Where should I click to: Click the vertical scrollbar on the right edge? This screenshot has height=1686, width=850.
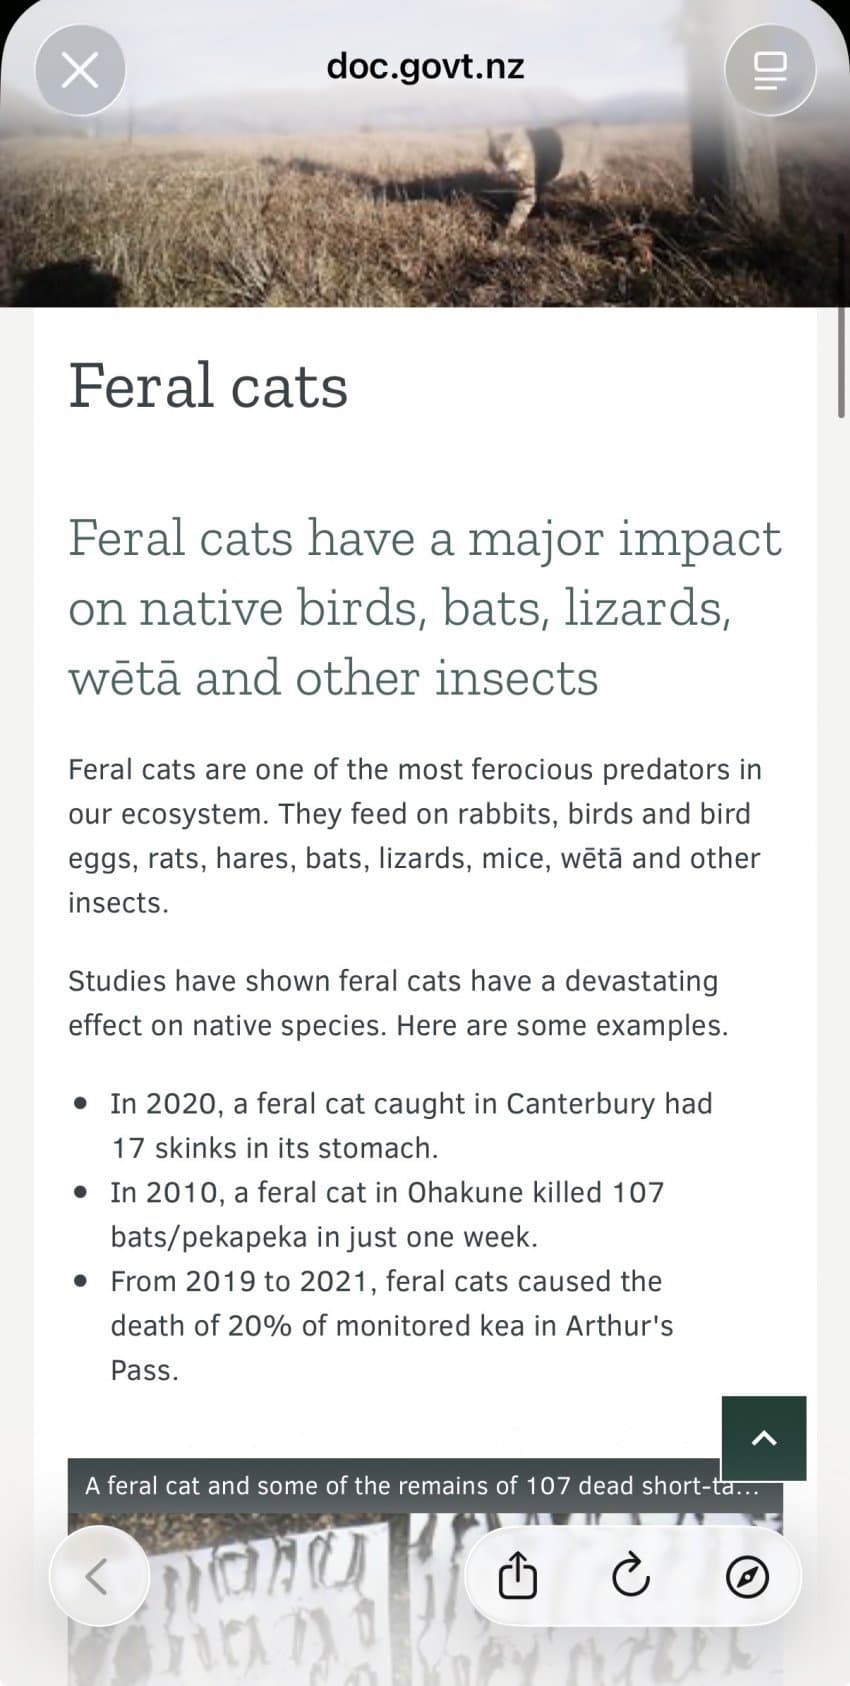tap(842, 362)
